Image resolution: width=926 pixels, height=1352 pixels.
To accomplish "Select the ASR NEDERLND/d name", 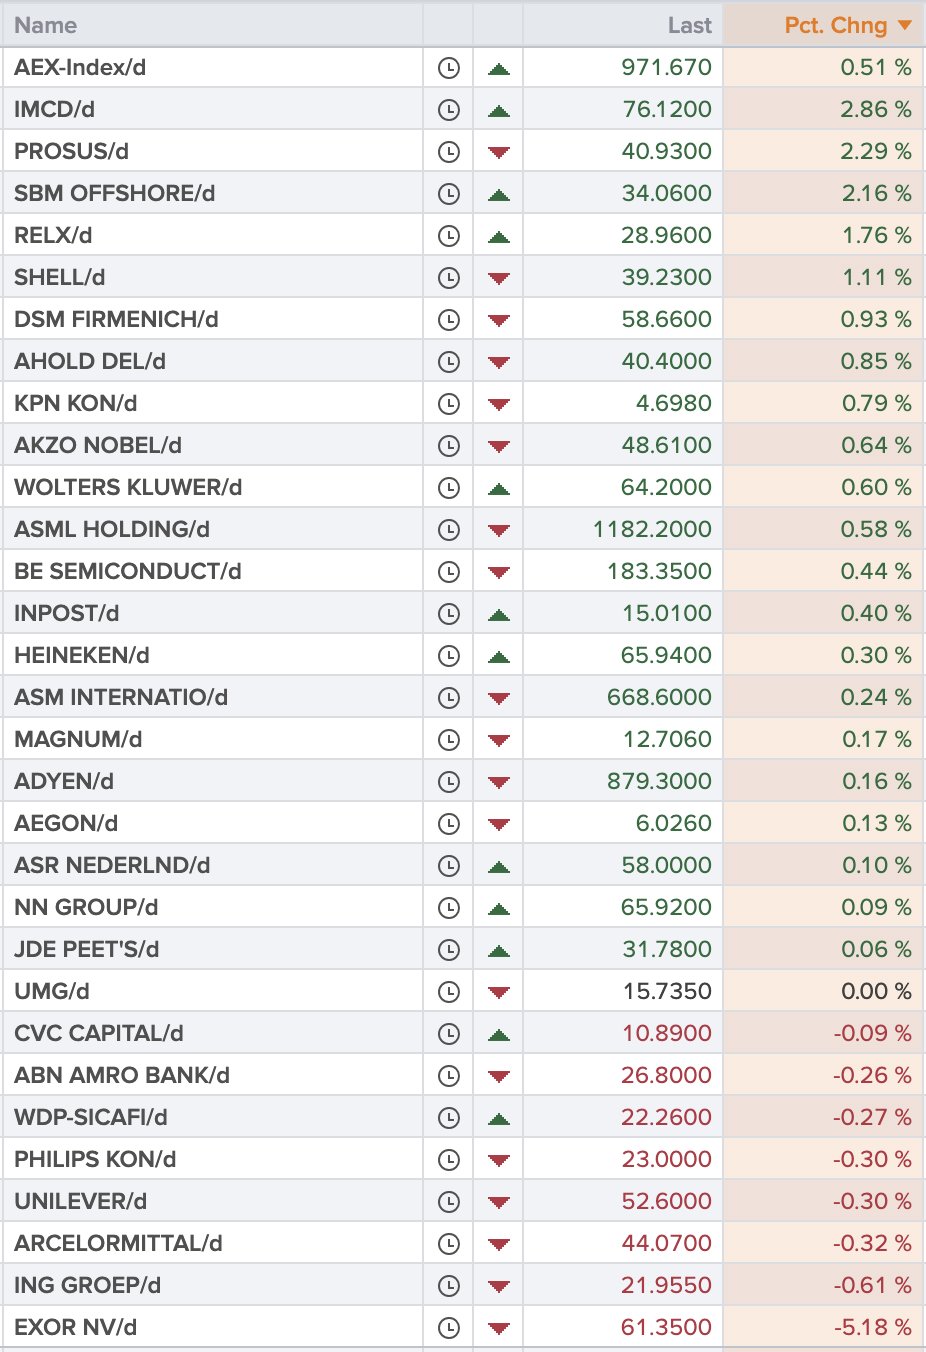I will [112, 866].
